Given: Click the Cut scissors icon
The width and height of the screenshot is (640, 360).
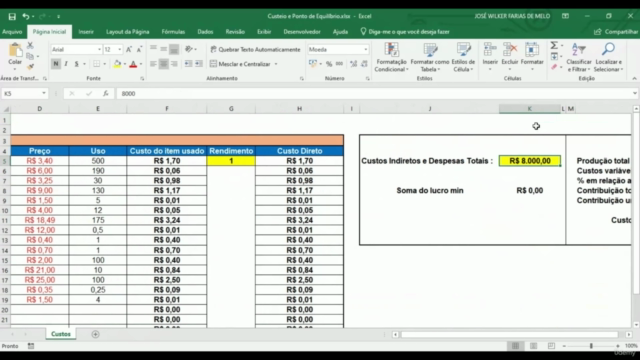Looking at the screenshot, I should [30, 45].
